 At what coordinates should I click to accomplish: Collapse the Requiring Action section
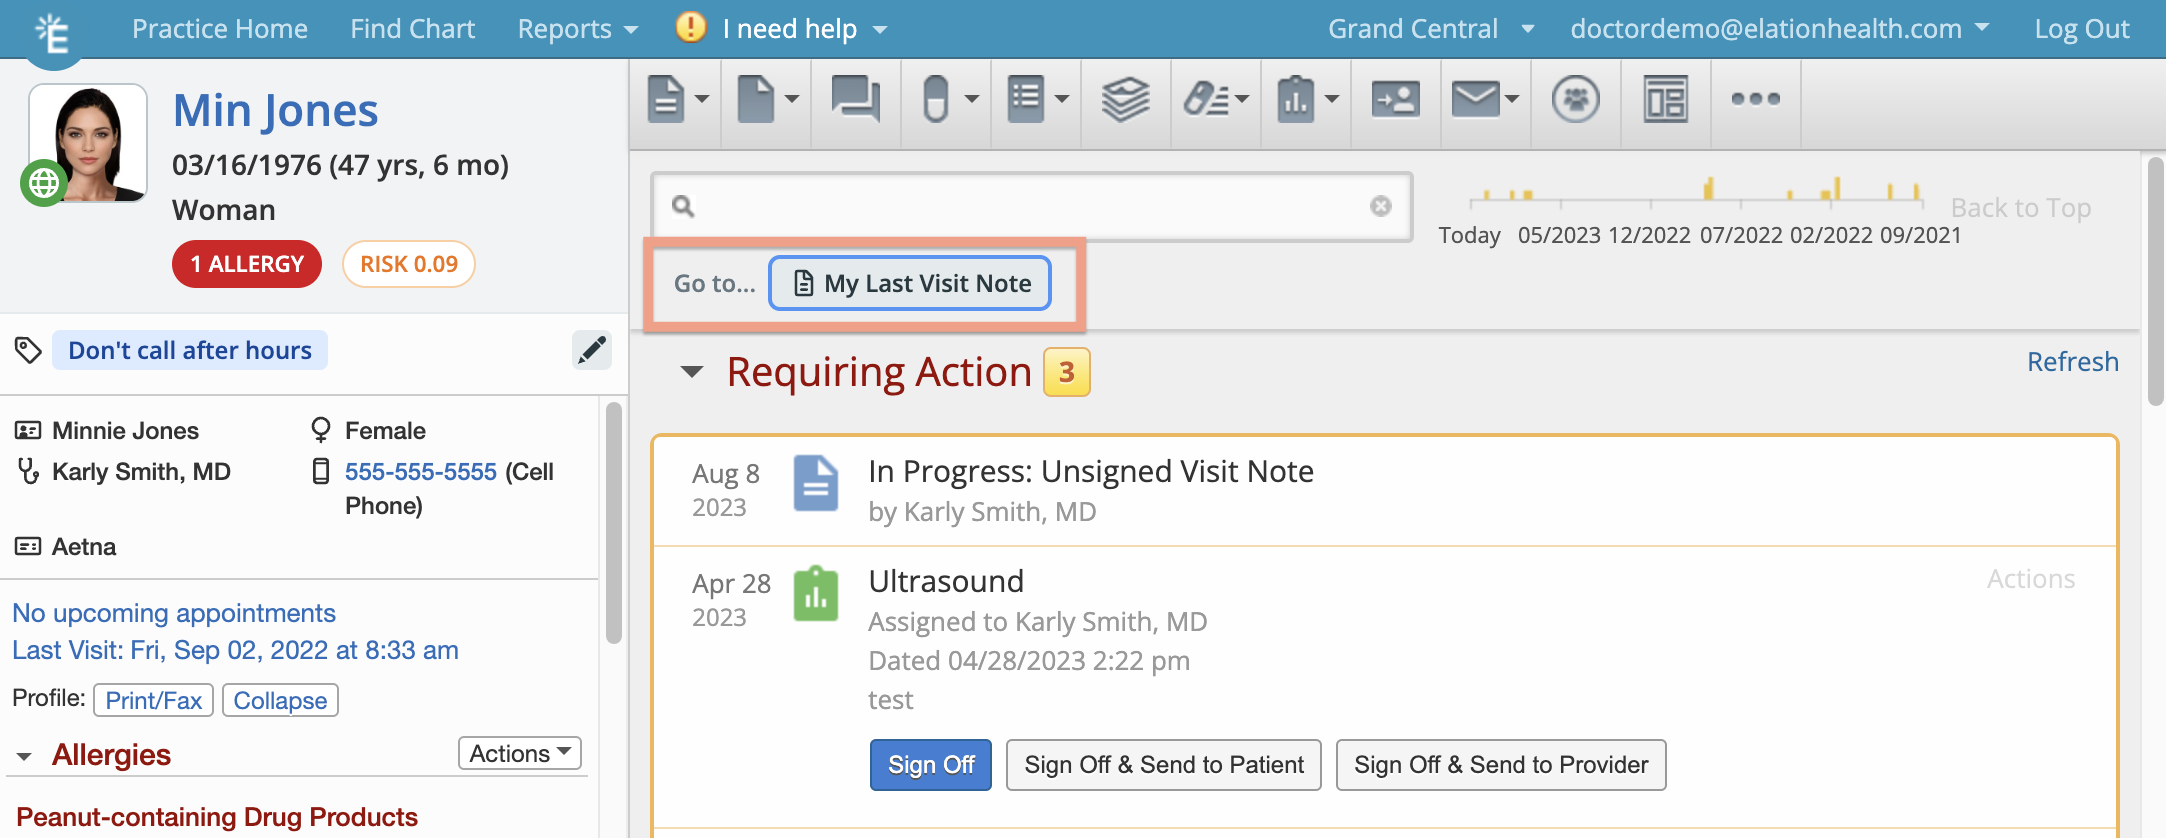point(691,372)
